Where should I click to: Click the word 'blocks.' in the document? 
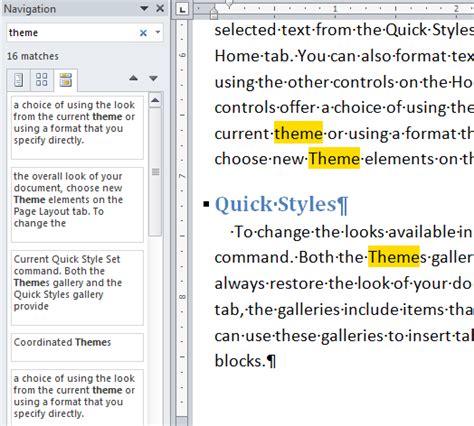(240, 361)
